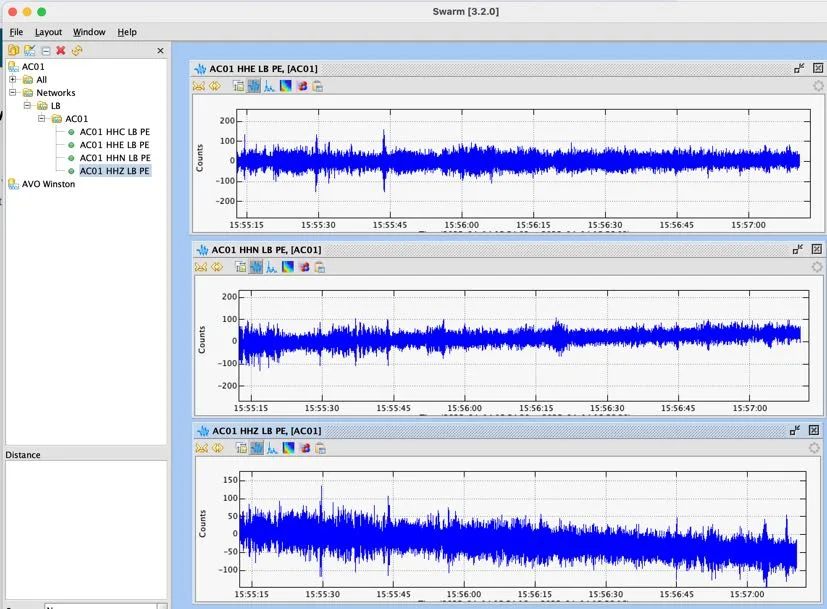Image resolution: width=827 pixels, height=609 pixels.
Task: Open wave settings in HHN panel
Action: pyautogui.click(x=241, y=267)
